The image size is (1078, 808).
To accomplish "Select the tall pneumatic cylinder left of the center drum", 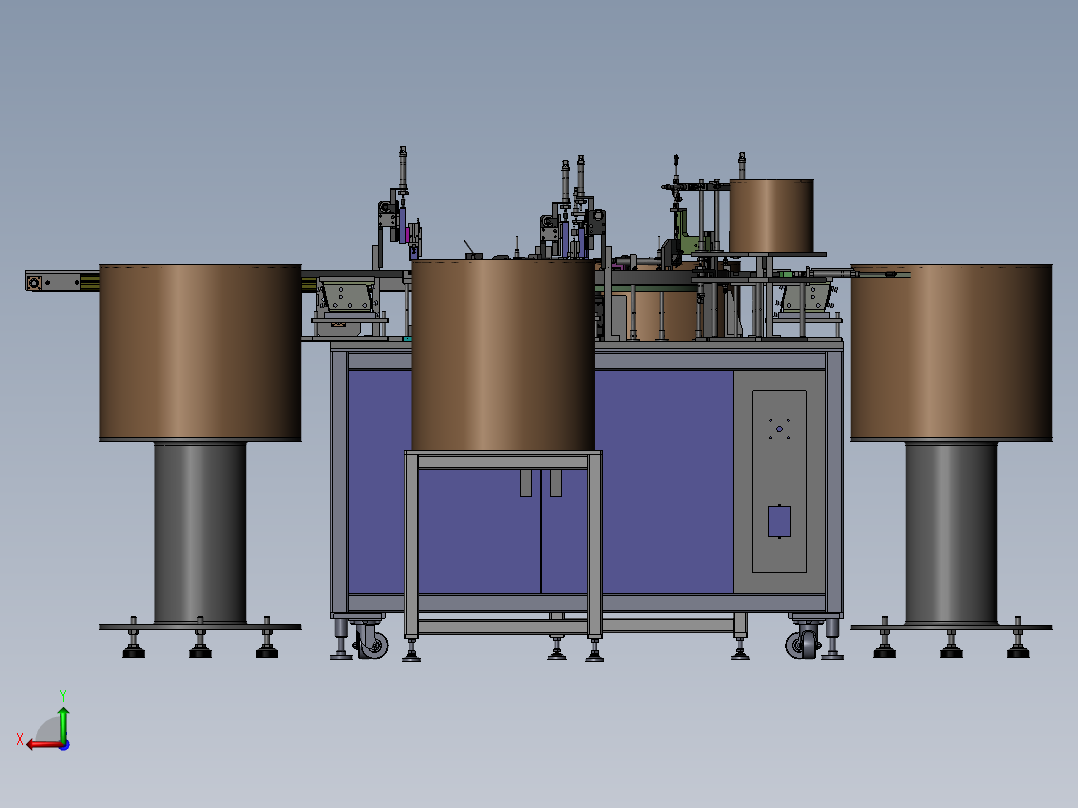I will click(403, 170).
